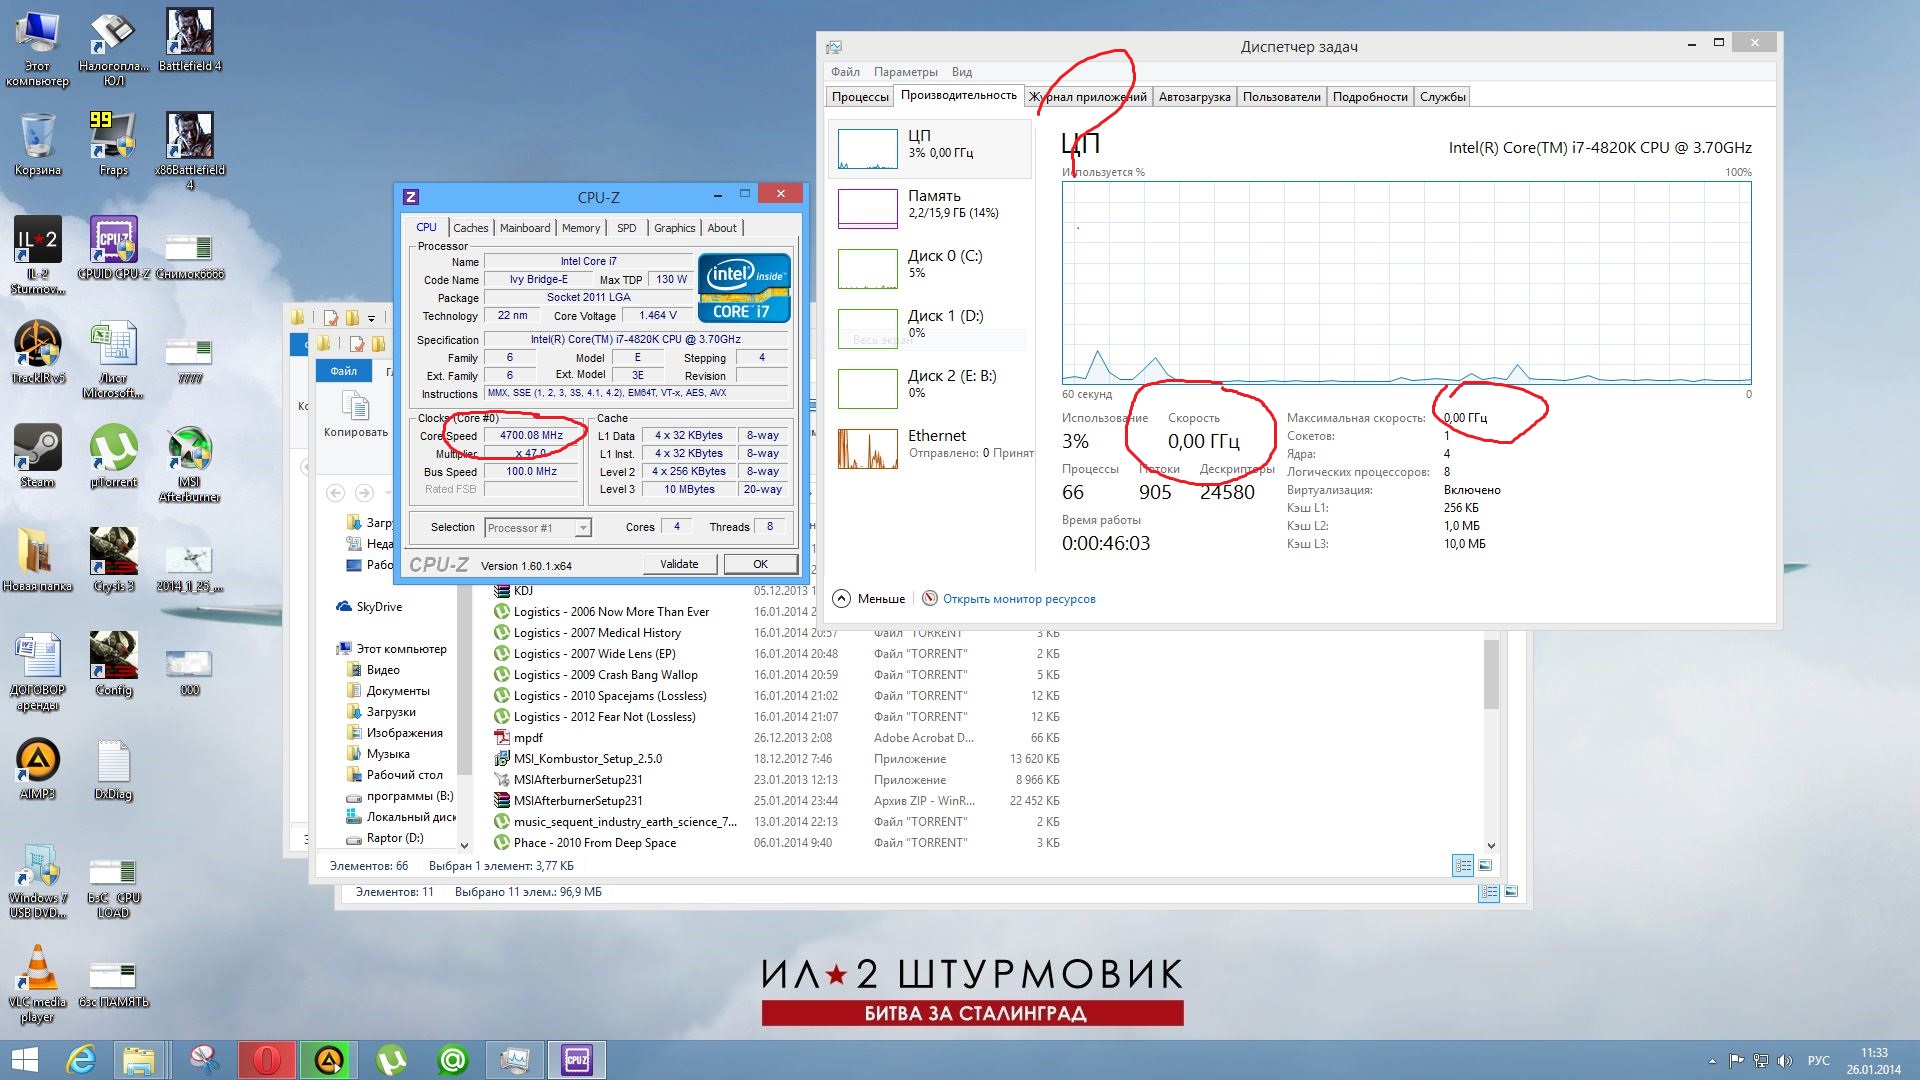Open the Автозагрузка tab in Task Manager
The height and width of the screenshot is (1080, 1920).
pos(1194,97)
